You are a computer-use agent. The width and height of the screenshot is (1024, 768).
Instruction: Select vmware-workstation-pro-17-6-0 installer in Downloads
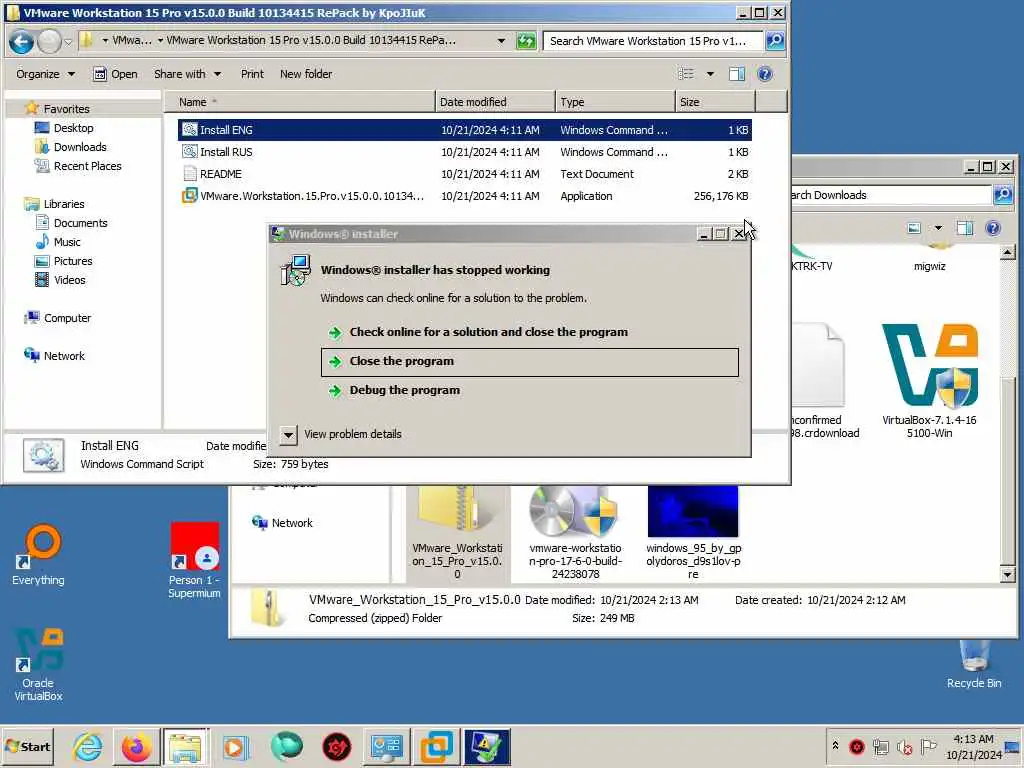(575, 533)
